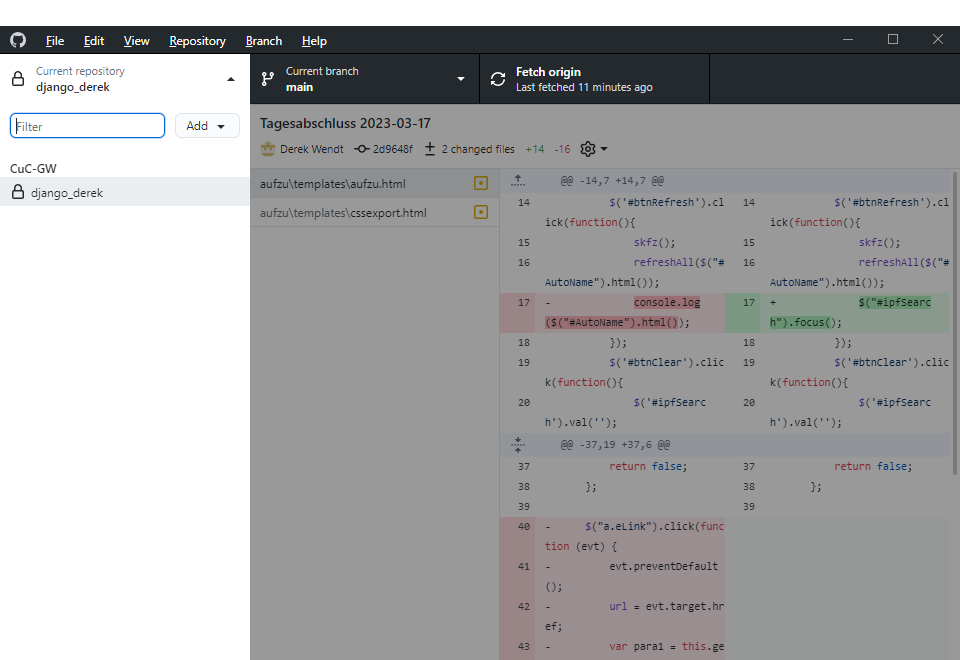Click the git branch icon
Screen dimensions: 960x660
[x=268, y=79]
